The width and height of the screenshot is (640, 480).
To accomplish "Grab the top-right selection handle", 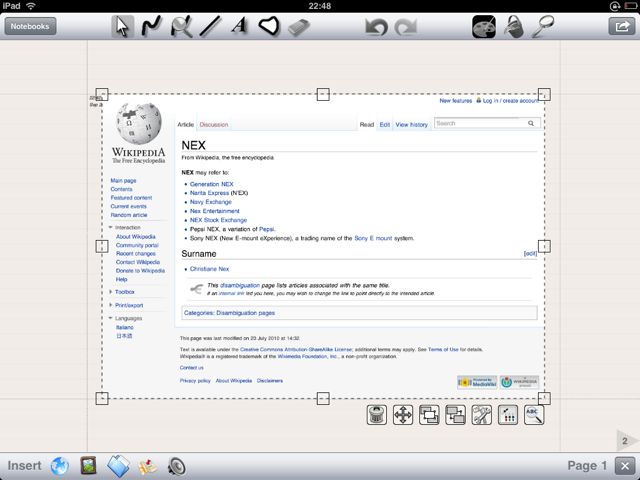I will pos(544,95).
